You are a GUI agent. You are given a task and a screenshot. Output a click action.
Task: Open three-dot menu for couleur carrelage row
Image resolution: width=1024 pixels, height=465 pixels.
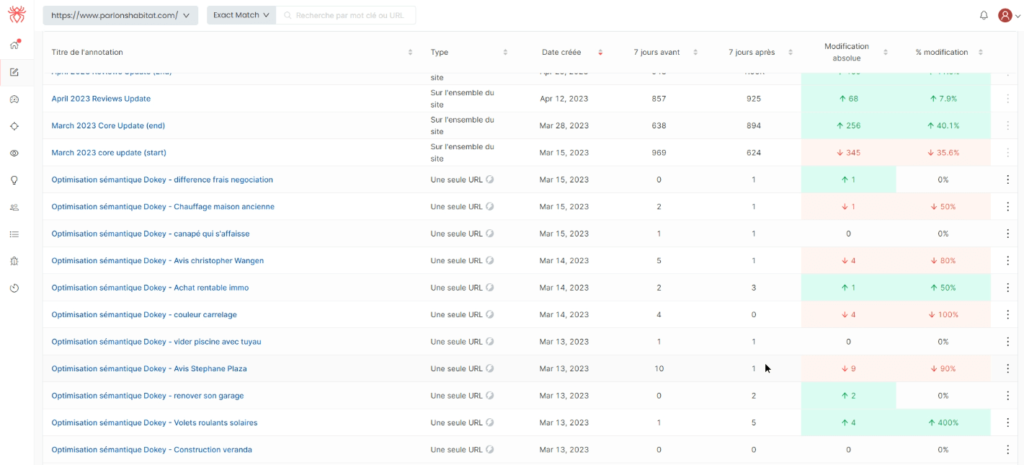1008,315
